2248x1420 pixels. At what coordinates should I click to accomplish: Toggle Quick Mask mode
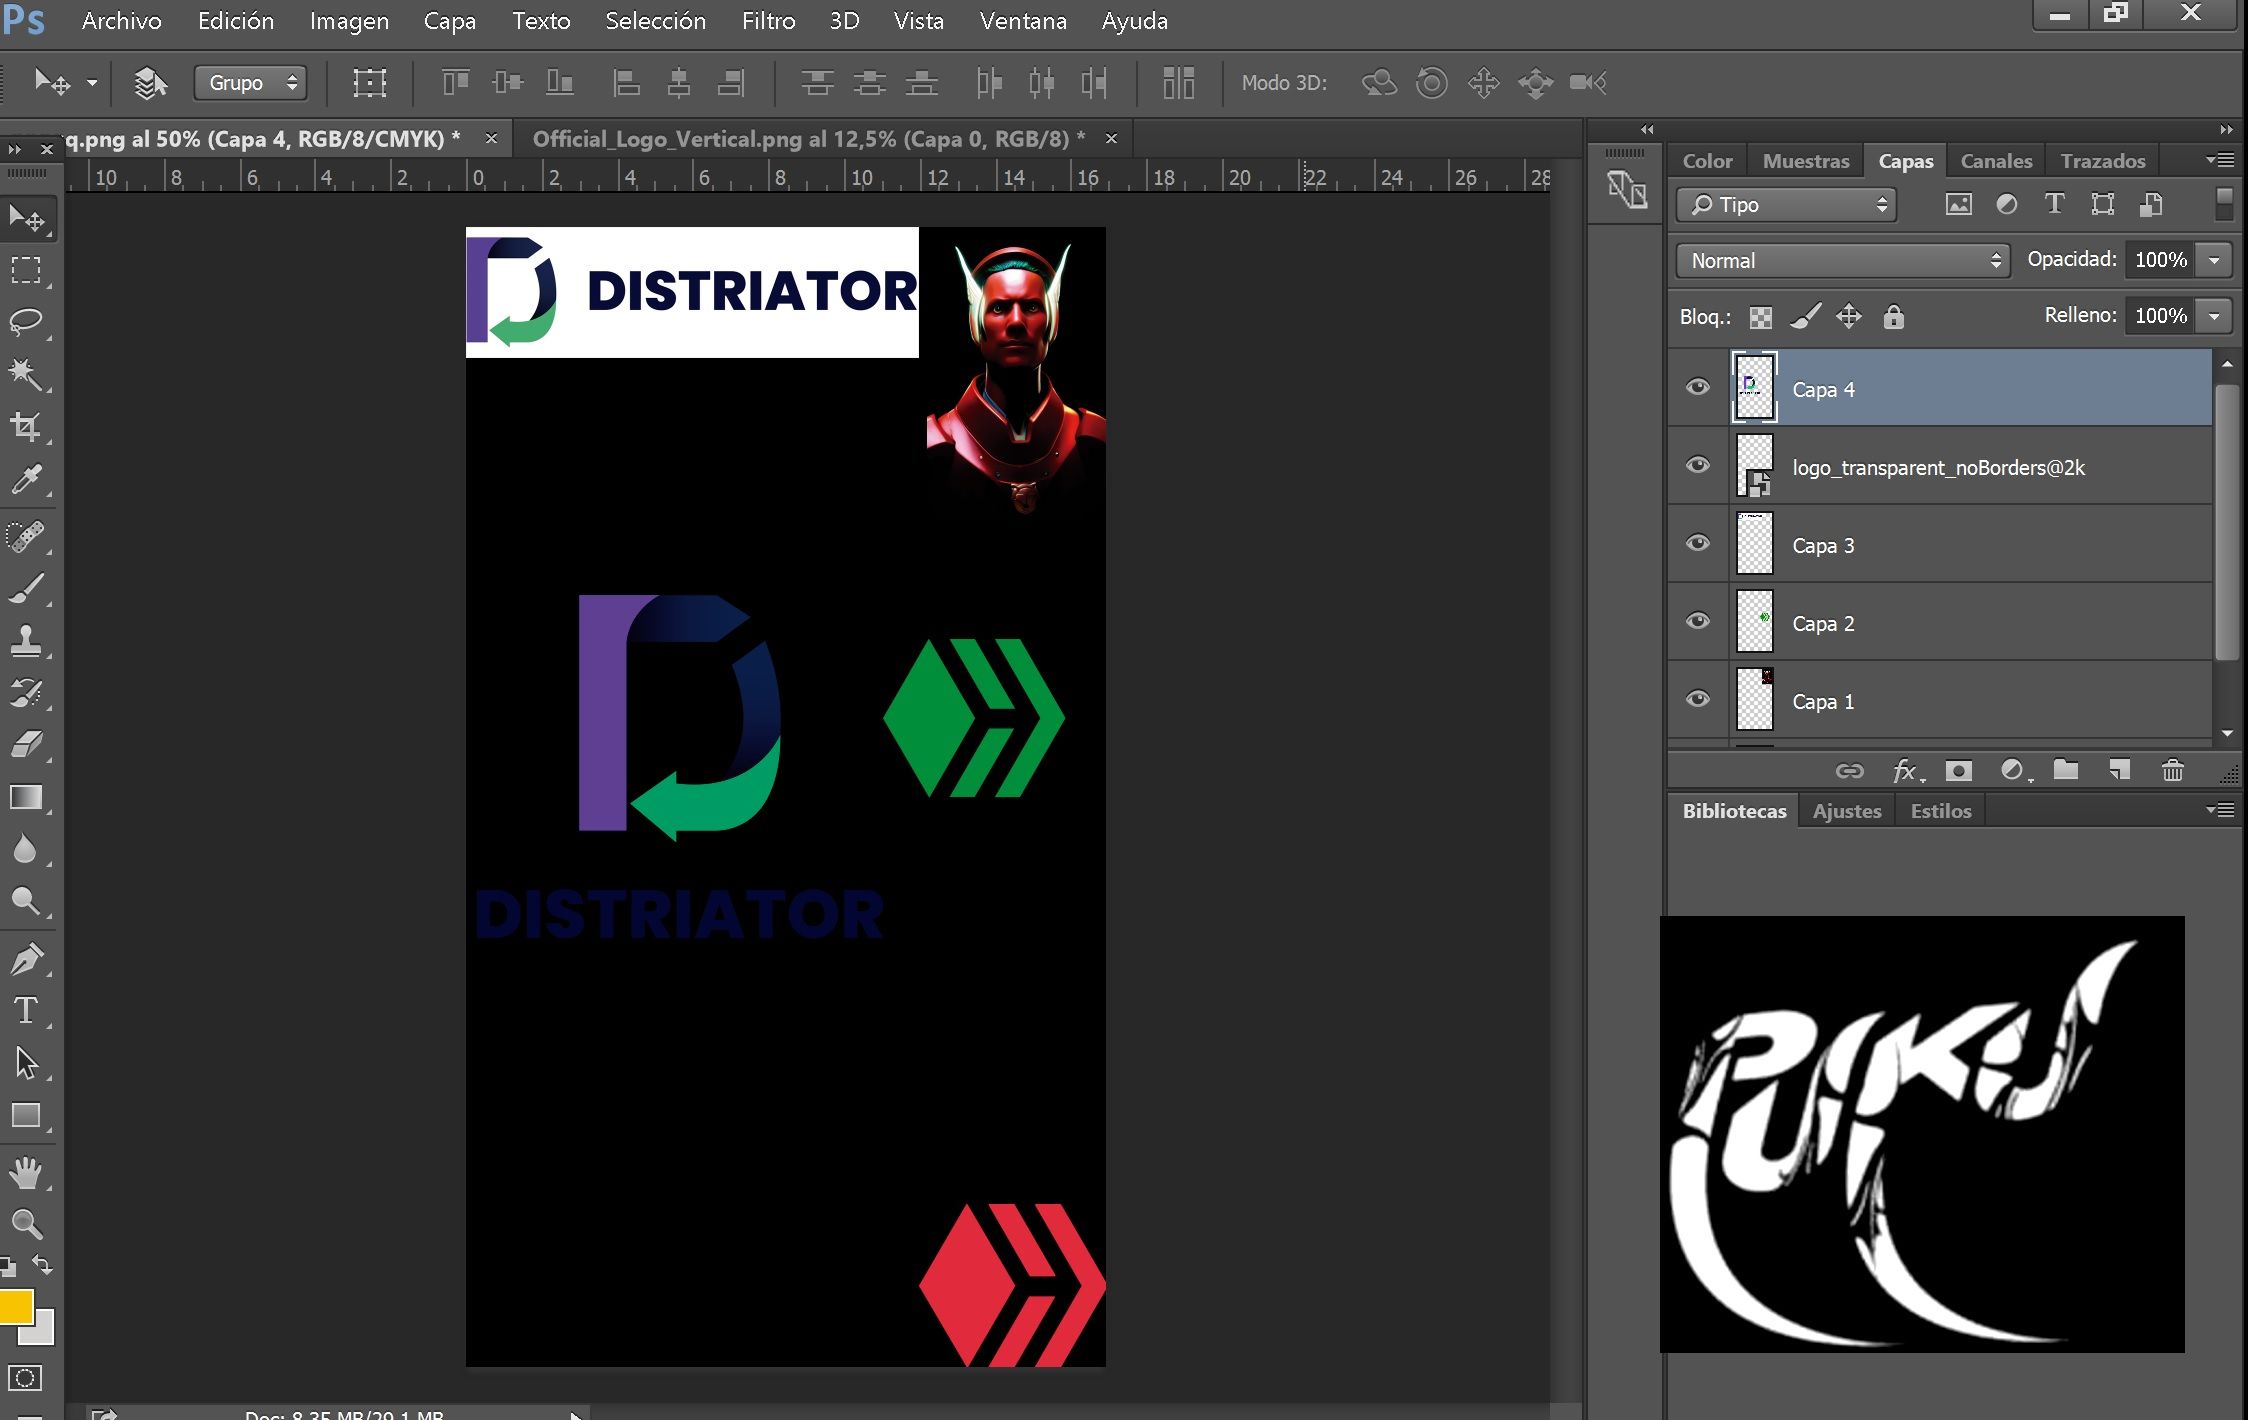(x=25, y=1378)
